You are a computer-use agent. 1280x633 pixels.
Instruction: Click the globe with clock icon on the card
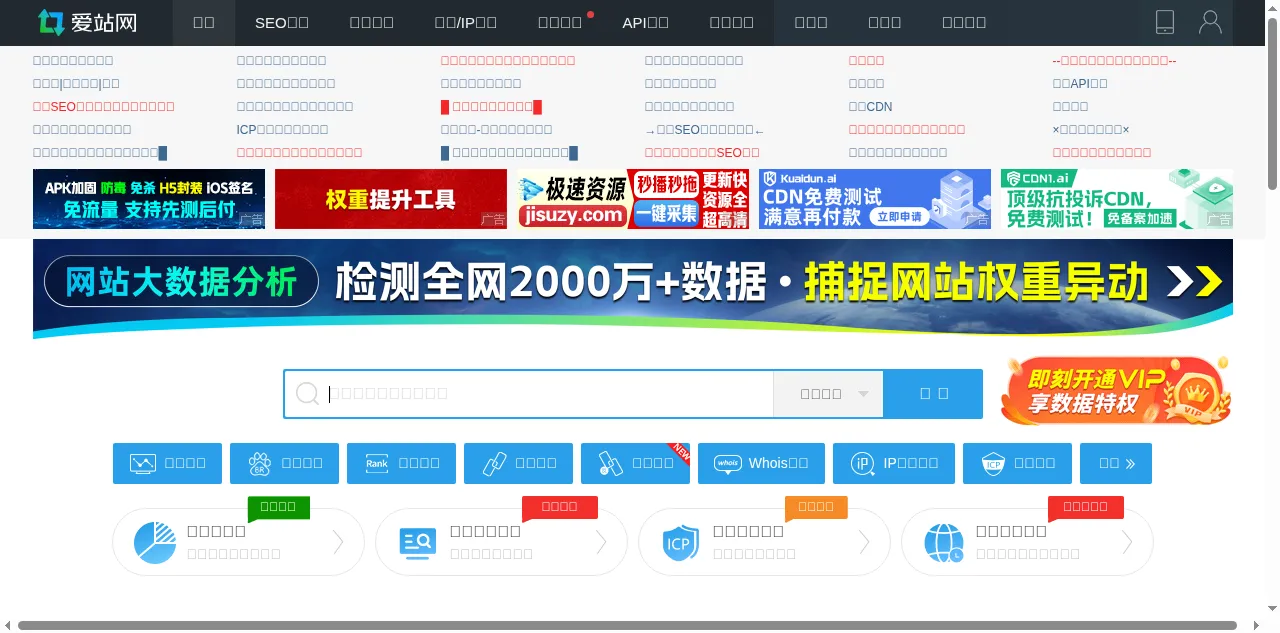pyautogui.click(x=944, y=543)
